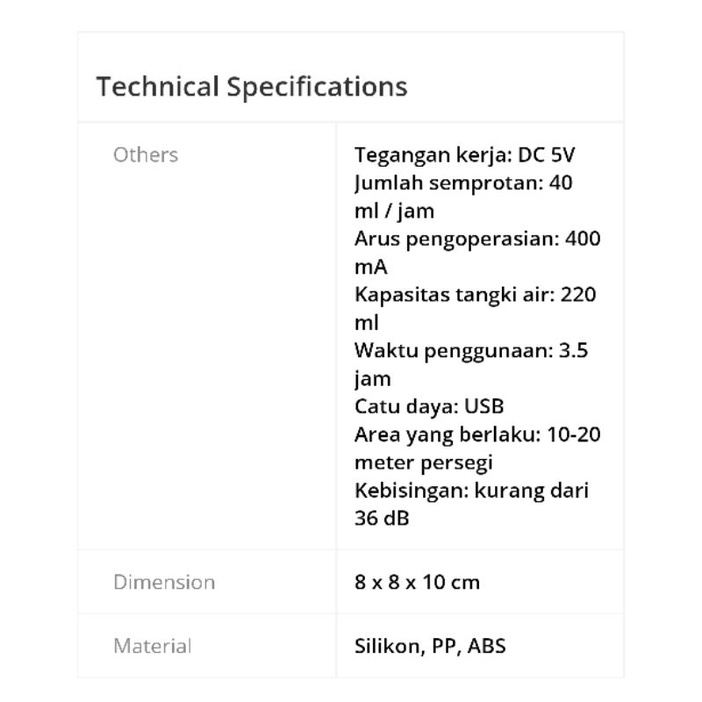Select the 'mA' unit text
This screenshot has width=702, height=702.
point(371,268)
